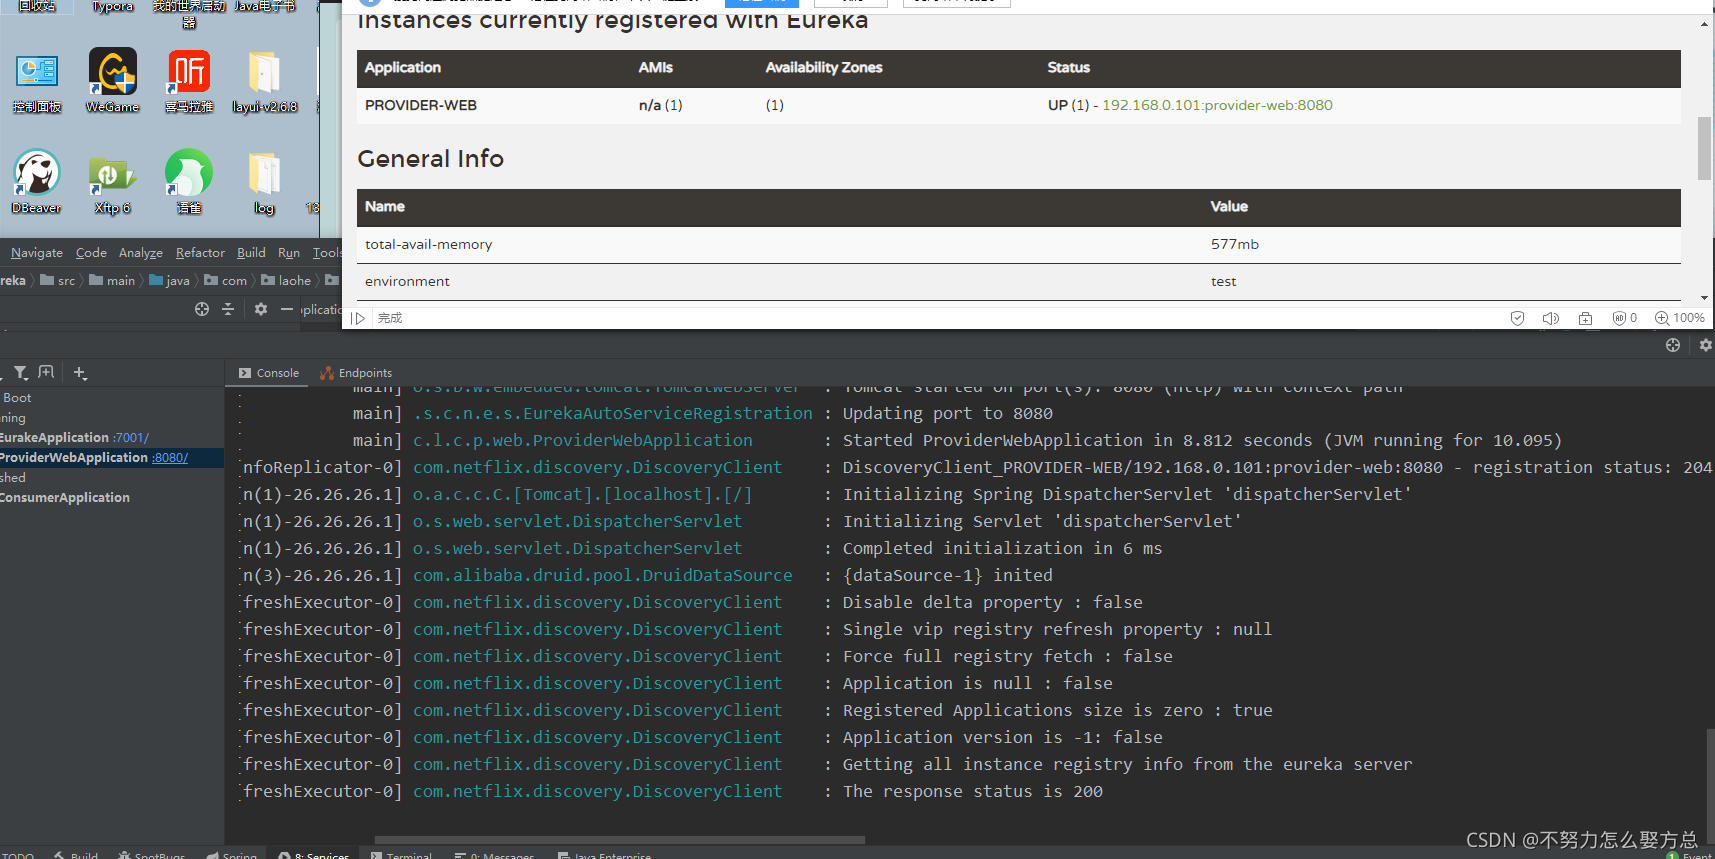Click the PROVIDER-WEB application cell

[420, 105]
